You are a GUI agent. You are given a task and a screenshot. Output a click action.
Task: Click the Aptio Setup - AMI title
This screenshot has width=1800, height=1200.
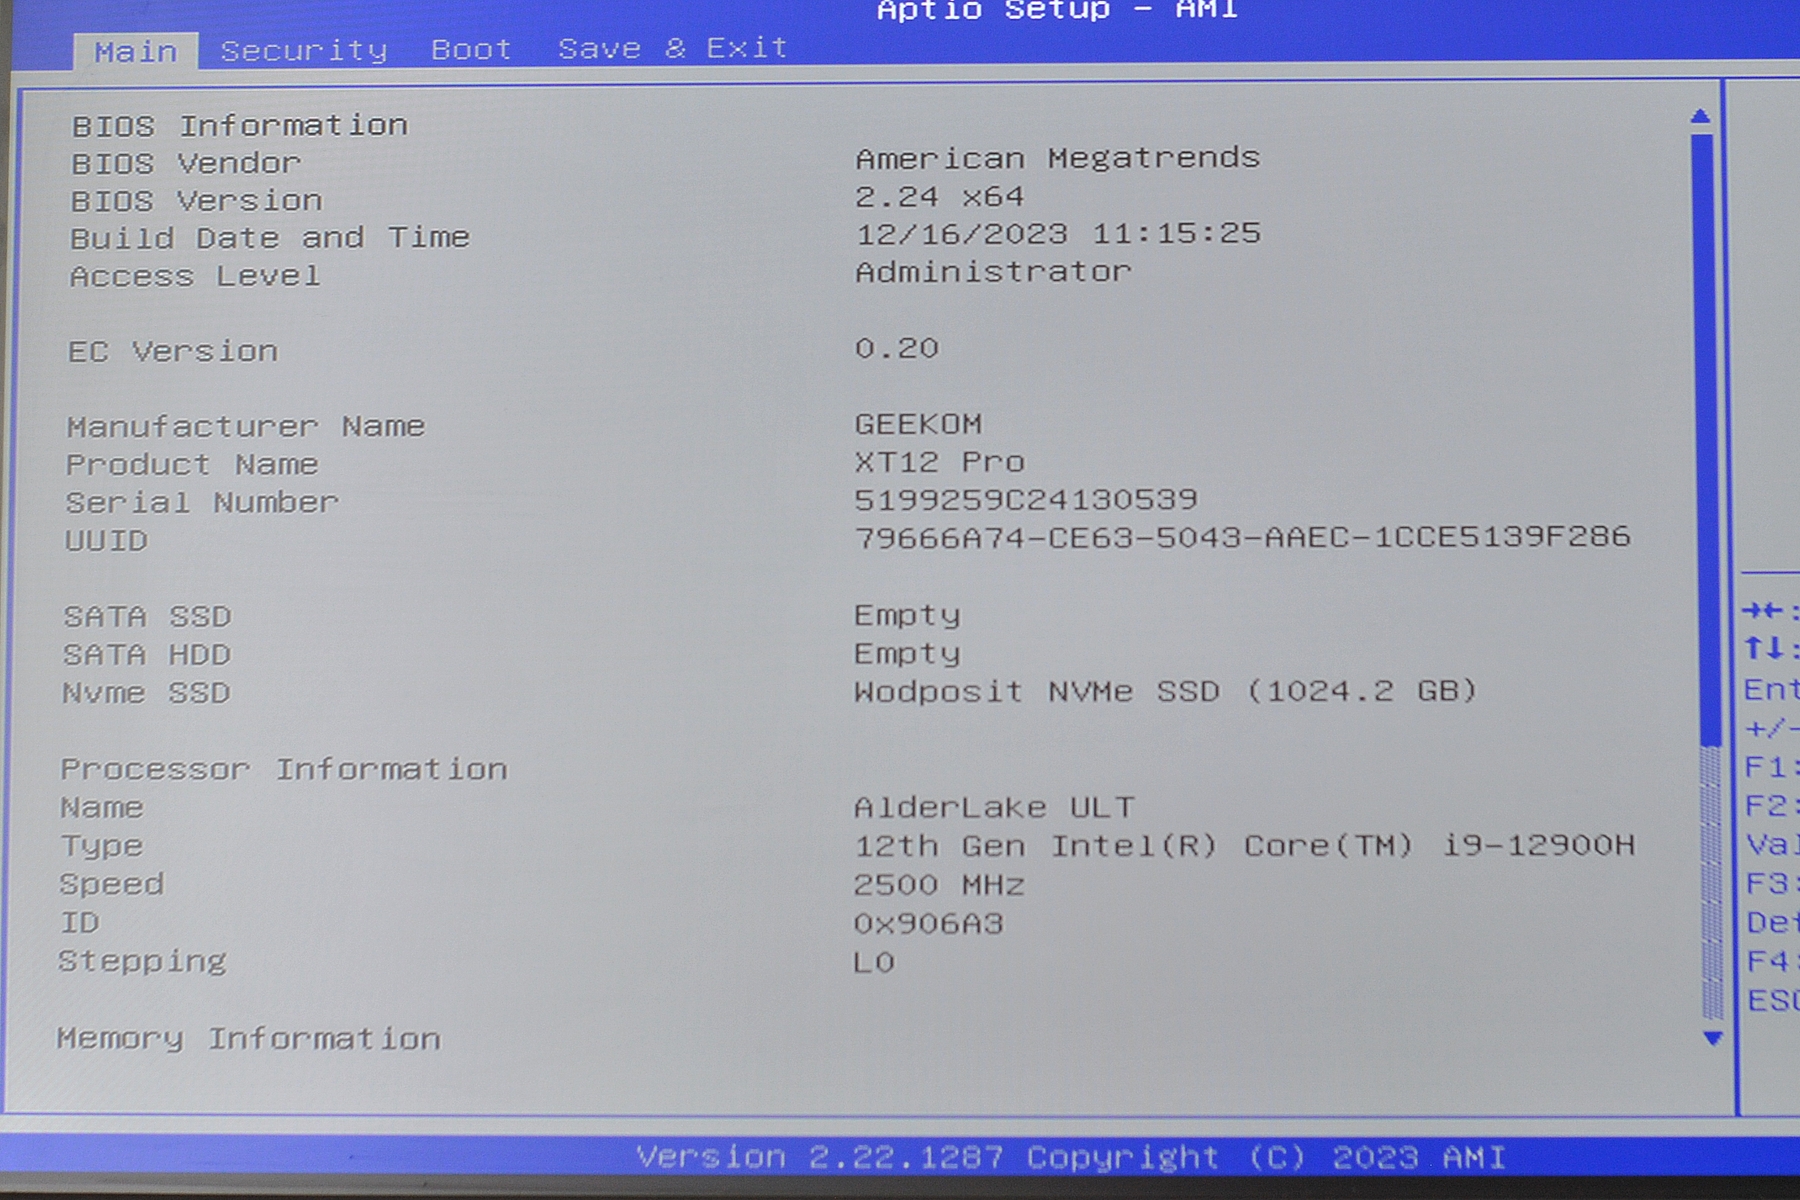(x=1057, y=10)
